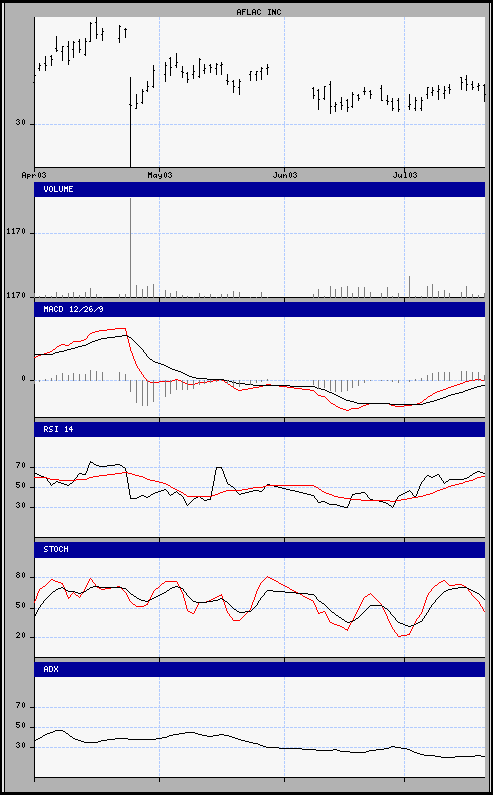Click the May03 date axis label
Viewport: 493px width, 795px height.
point(160,175)
